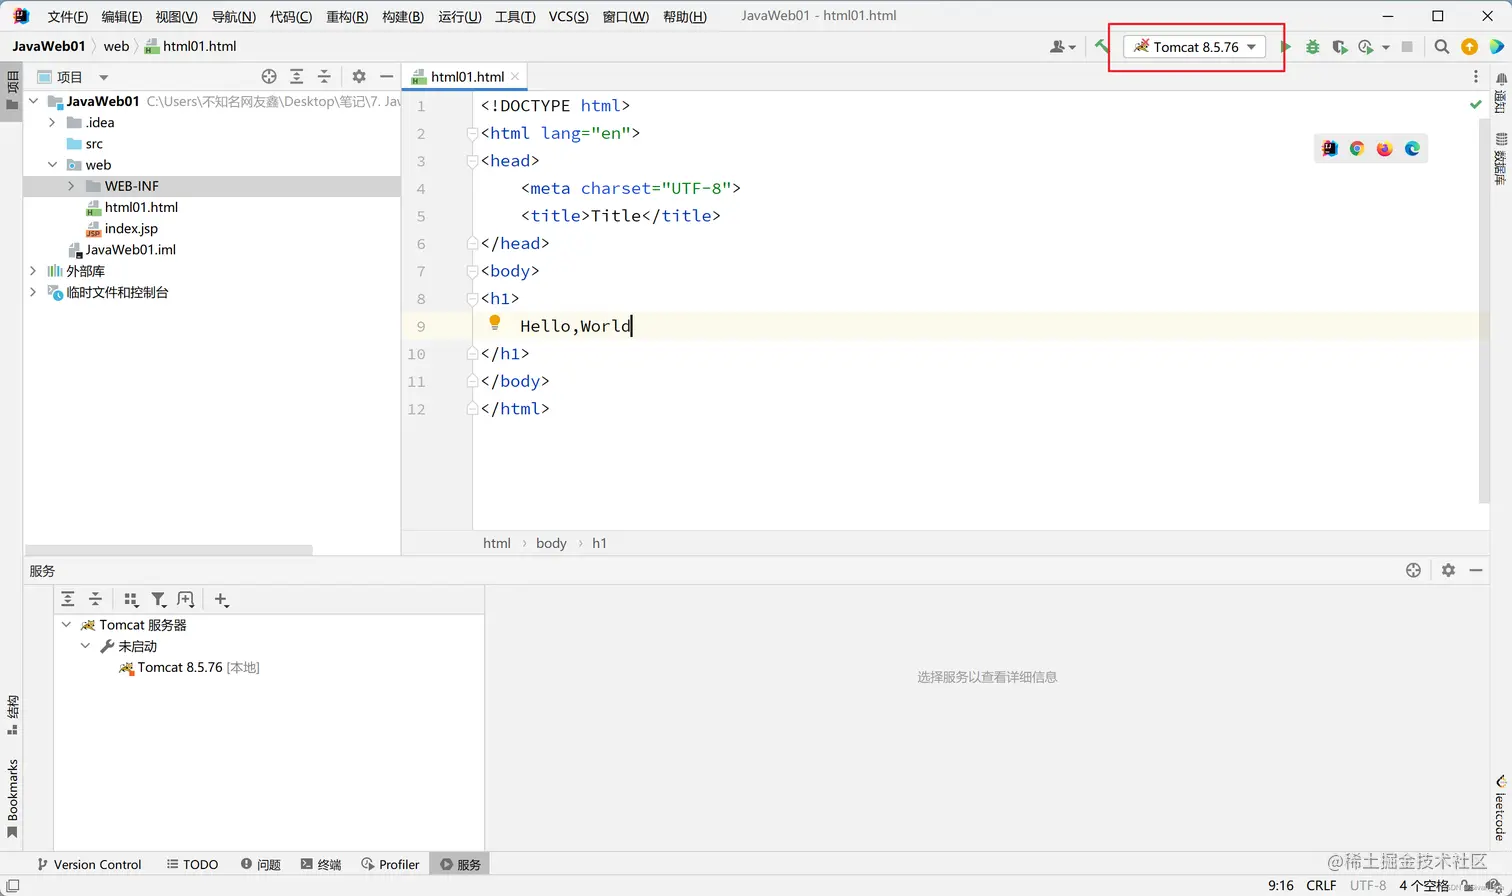Viewport: 1512px width, 896px height.
Task: Select Tomcat 8.5.76 [本地] in Services
Action: (x=189, y=668)
